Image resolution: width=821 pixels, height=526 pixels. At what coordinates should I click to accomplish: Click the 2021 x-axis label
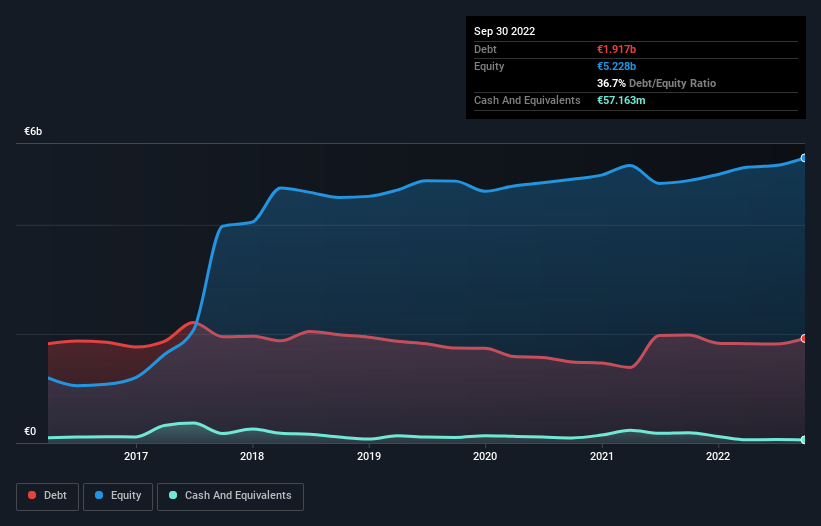(x=602, y=456)
